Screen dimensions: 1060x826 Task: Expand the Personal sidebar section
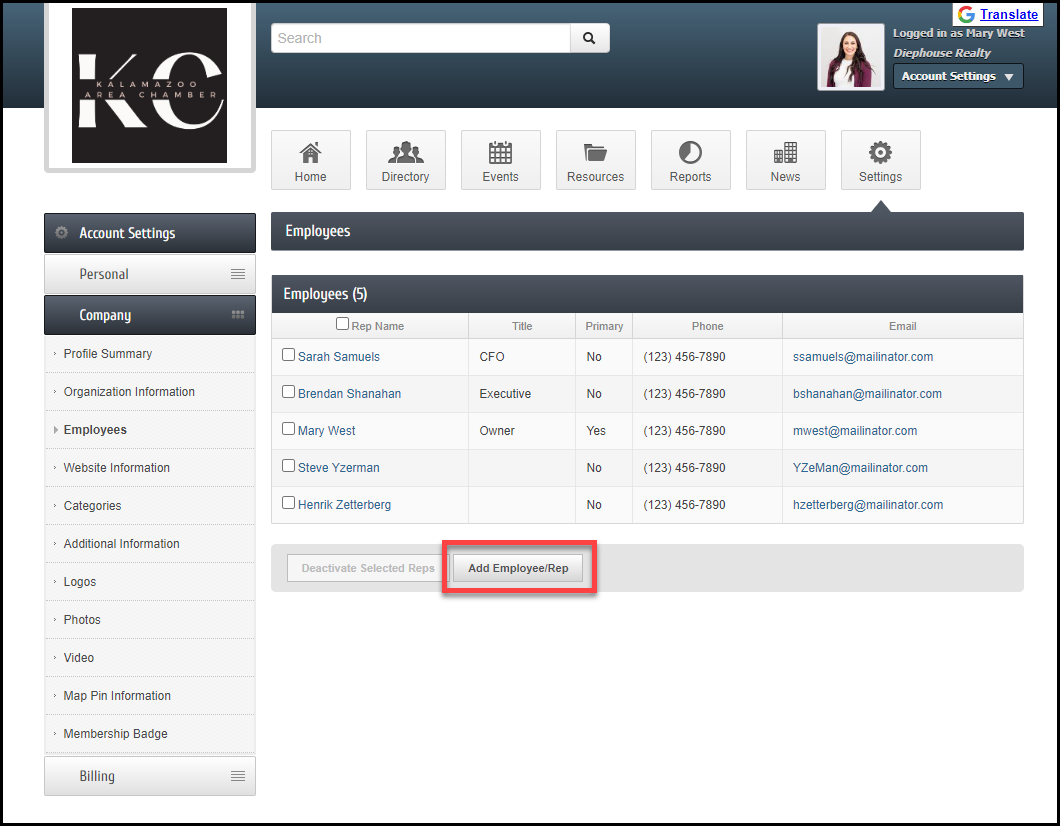pos(150,274)
